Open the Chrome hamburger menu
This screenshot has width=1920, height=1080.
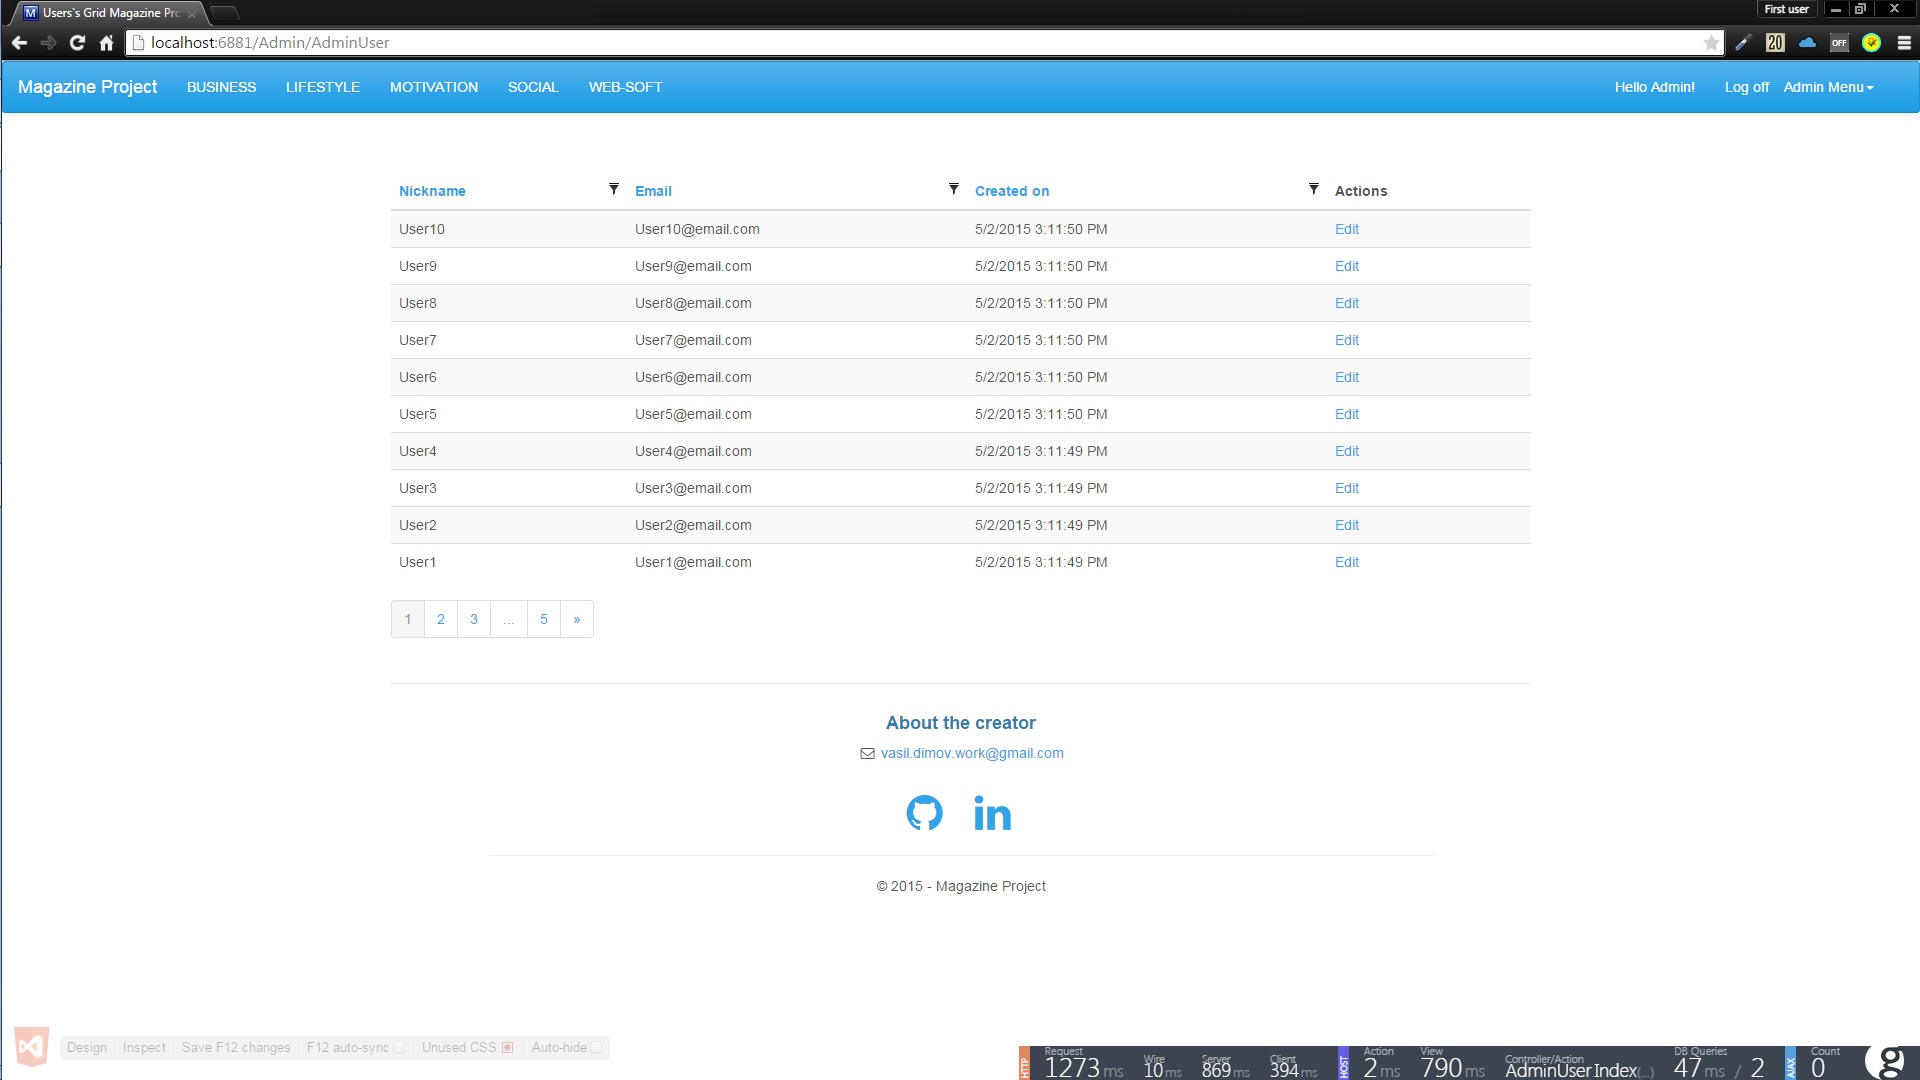[1904, 42]
